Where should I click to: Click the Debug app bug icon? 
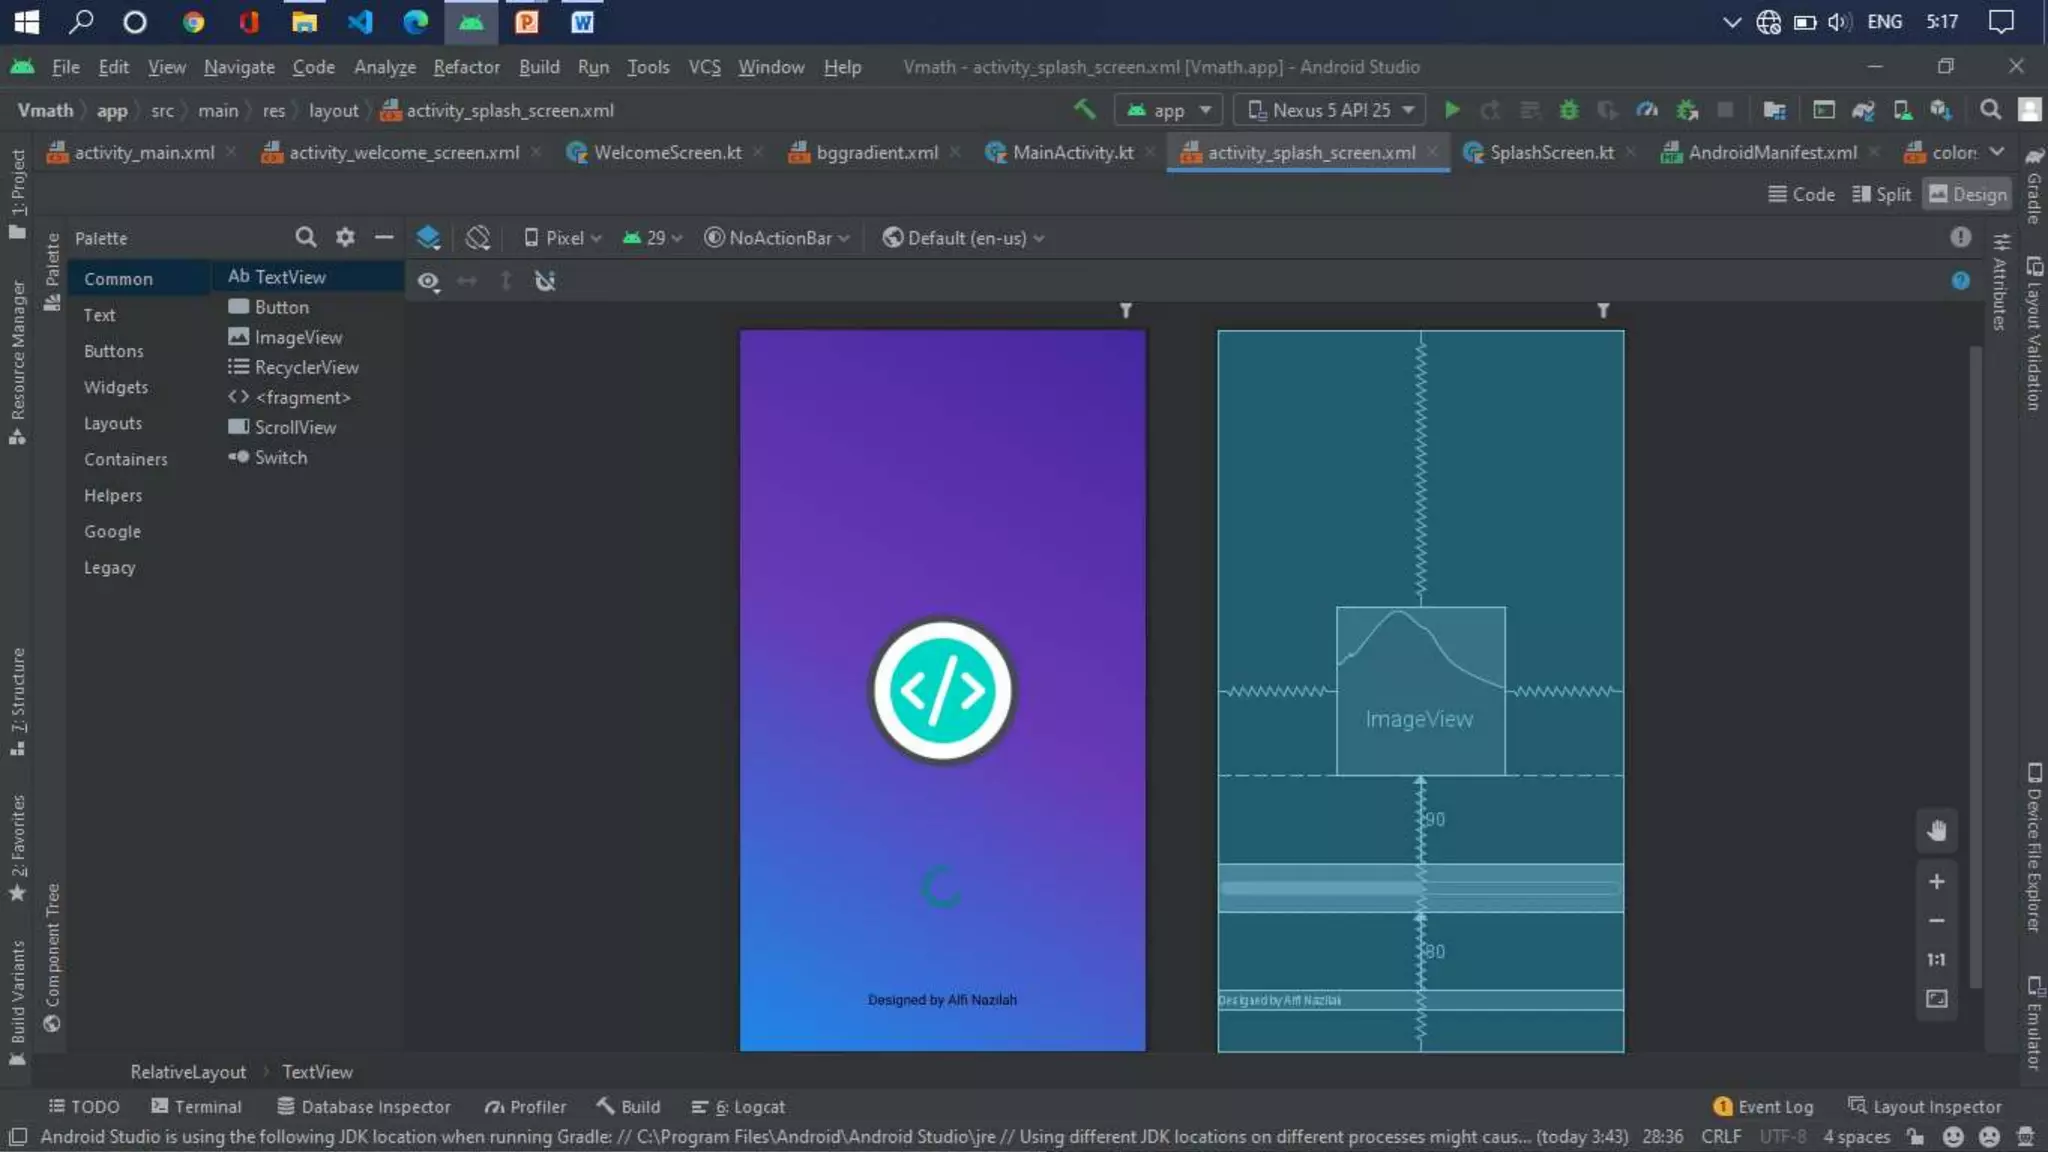[1568, 110]
